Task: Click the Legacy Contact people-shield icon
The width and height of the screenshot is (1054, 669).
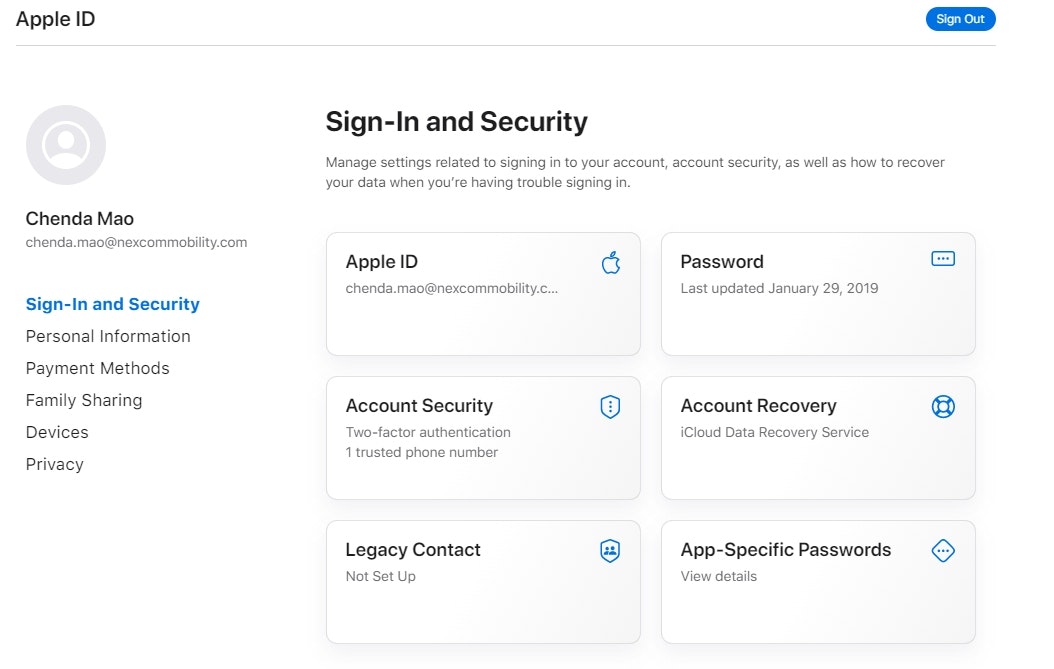Action: [x=610, y=550]
